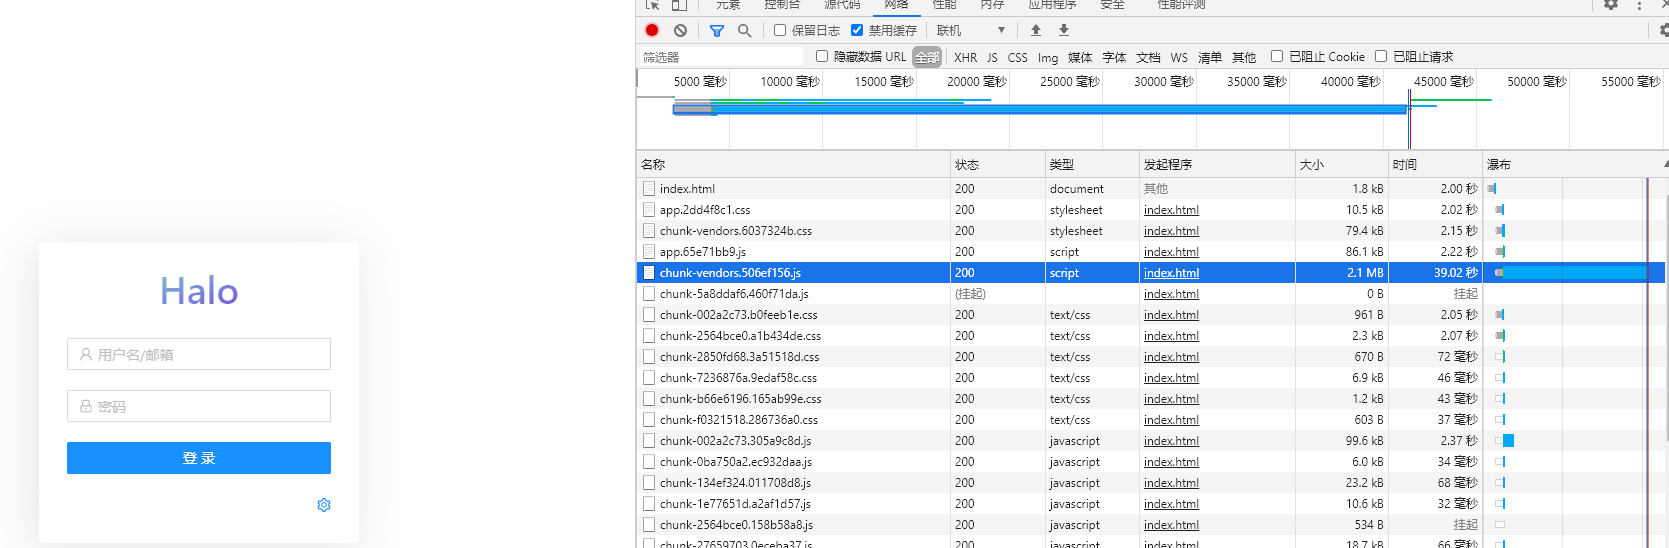Screen dimensions: 1669x548
Task: Open the Application (应用程序) tab
Action: coord(1052,5)
